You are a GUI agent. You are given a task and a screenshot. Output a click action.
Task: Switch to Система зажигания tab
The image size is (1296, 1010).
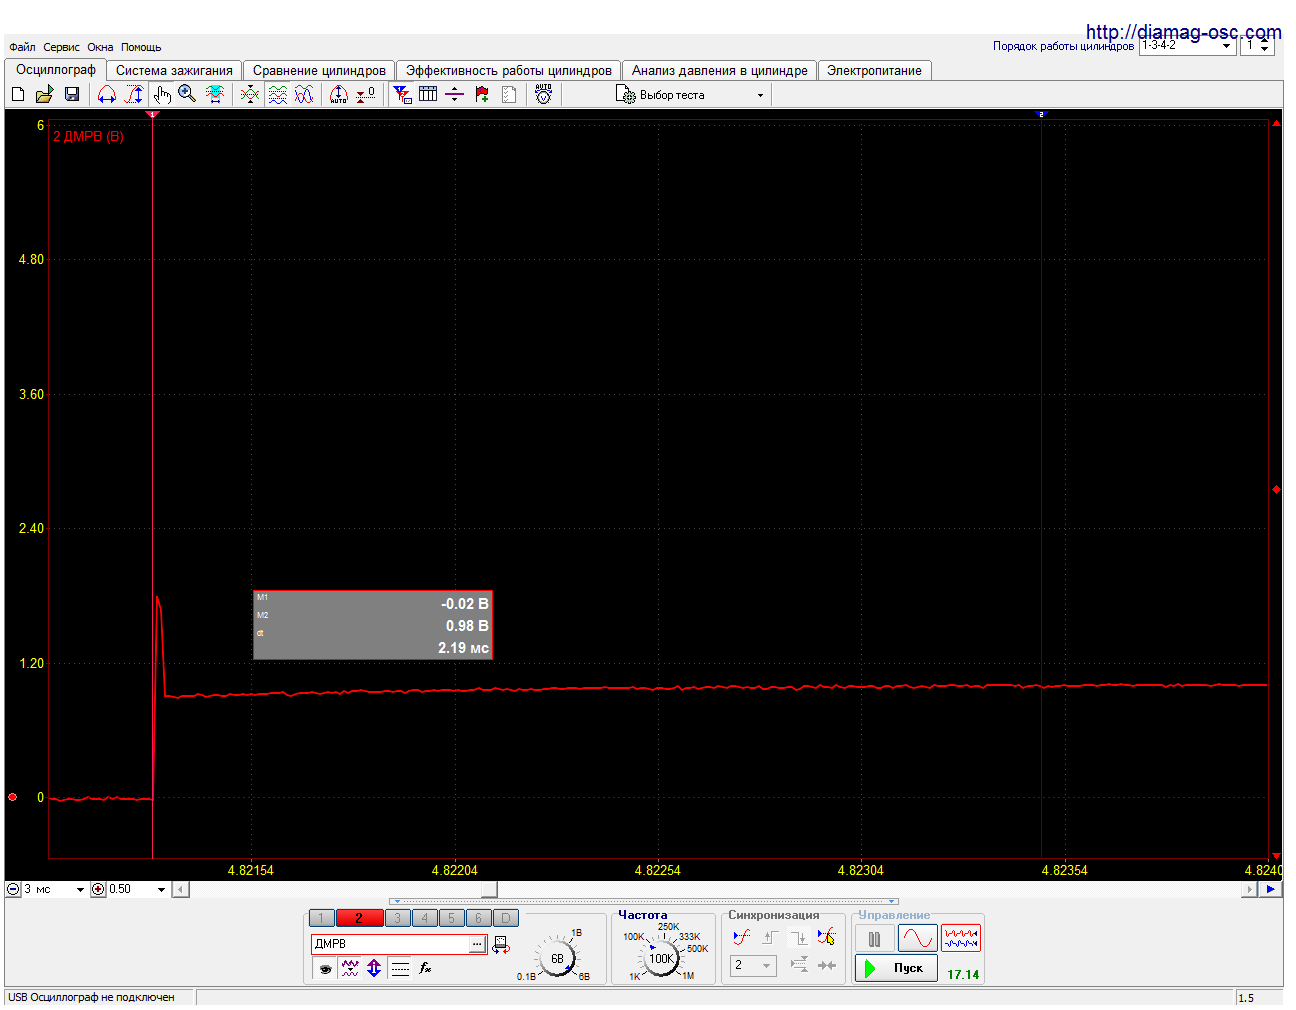tap(174, 71)
